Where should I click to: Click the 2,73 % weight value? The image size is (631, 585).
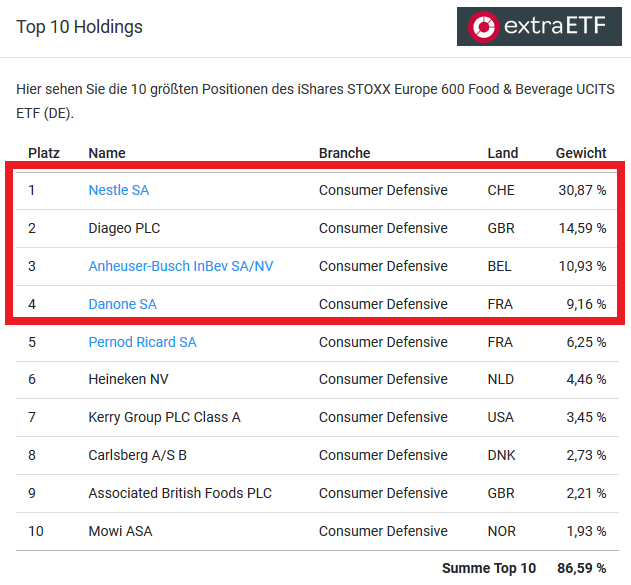pyautogui.click(x=586, y=455)
